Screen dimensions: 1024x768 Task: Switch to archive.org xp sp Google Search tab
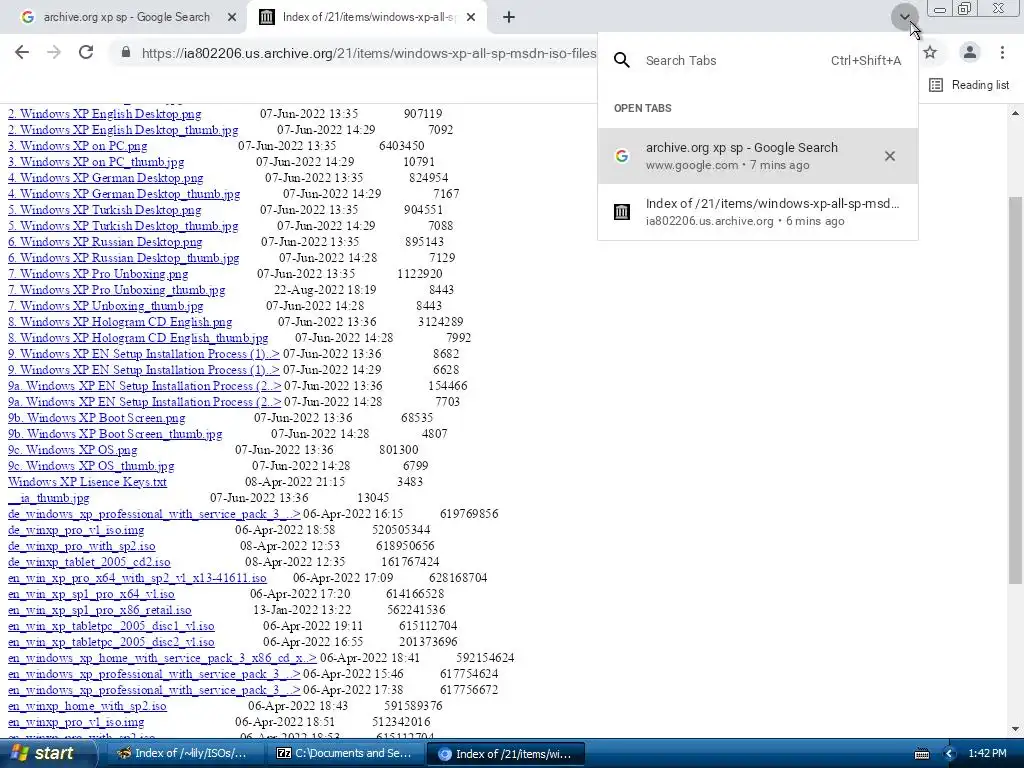(127, 18)
